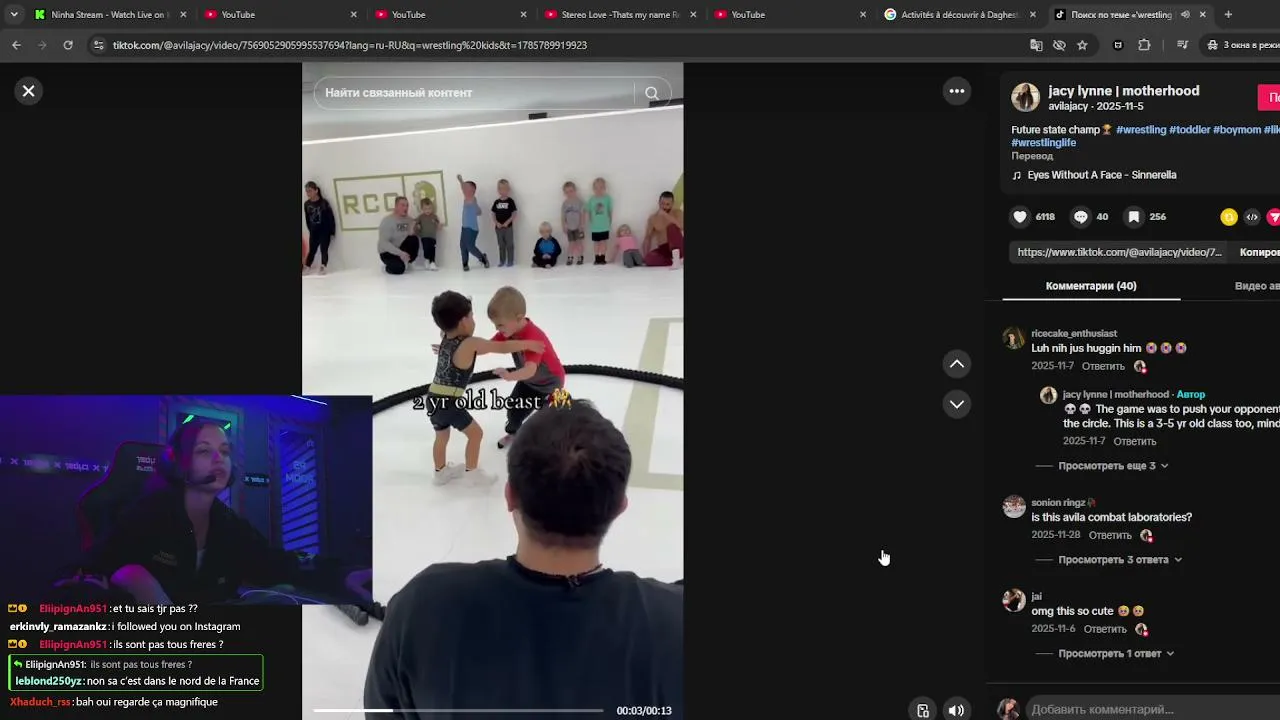Click the emoji beside sonion ringz's Ответить
The height and width of the screenshot is (720, 1280).
(x=1146, y=535)
